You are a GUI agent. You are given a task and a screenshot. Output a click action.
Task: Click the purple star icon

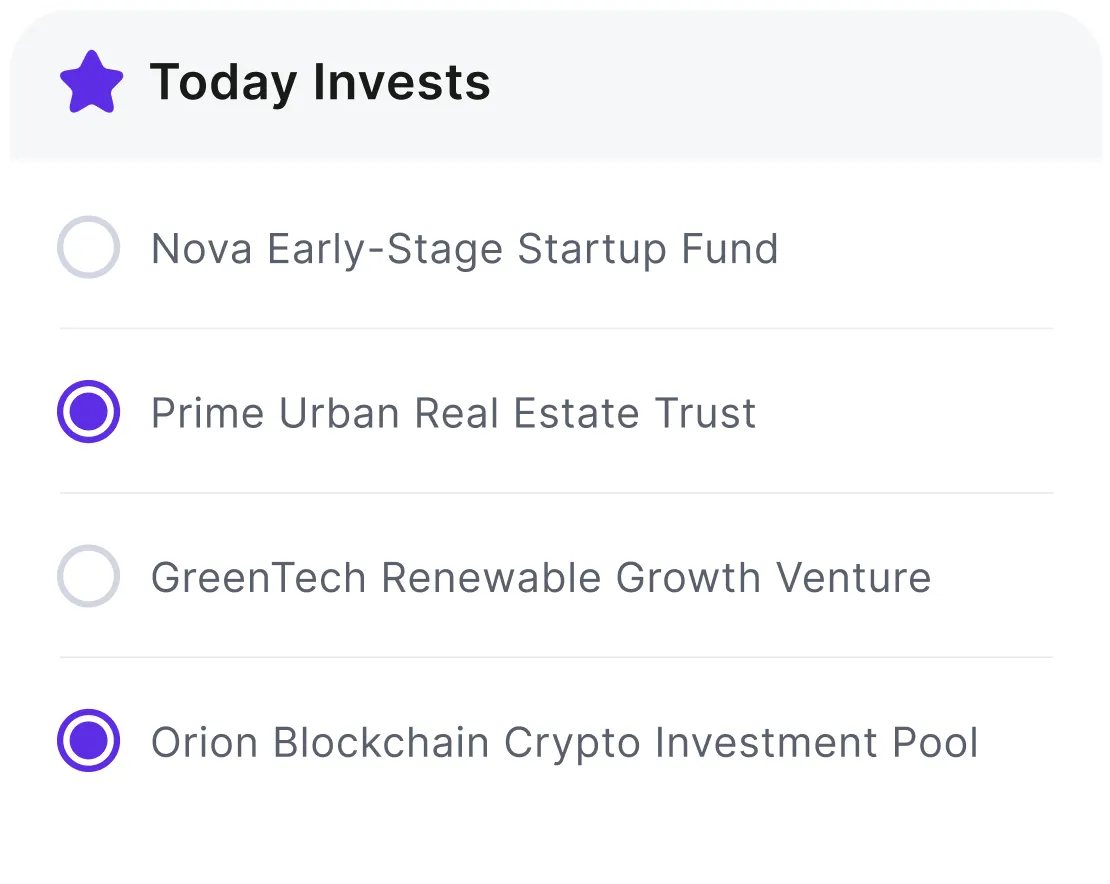91,82
